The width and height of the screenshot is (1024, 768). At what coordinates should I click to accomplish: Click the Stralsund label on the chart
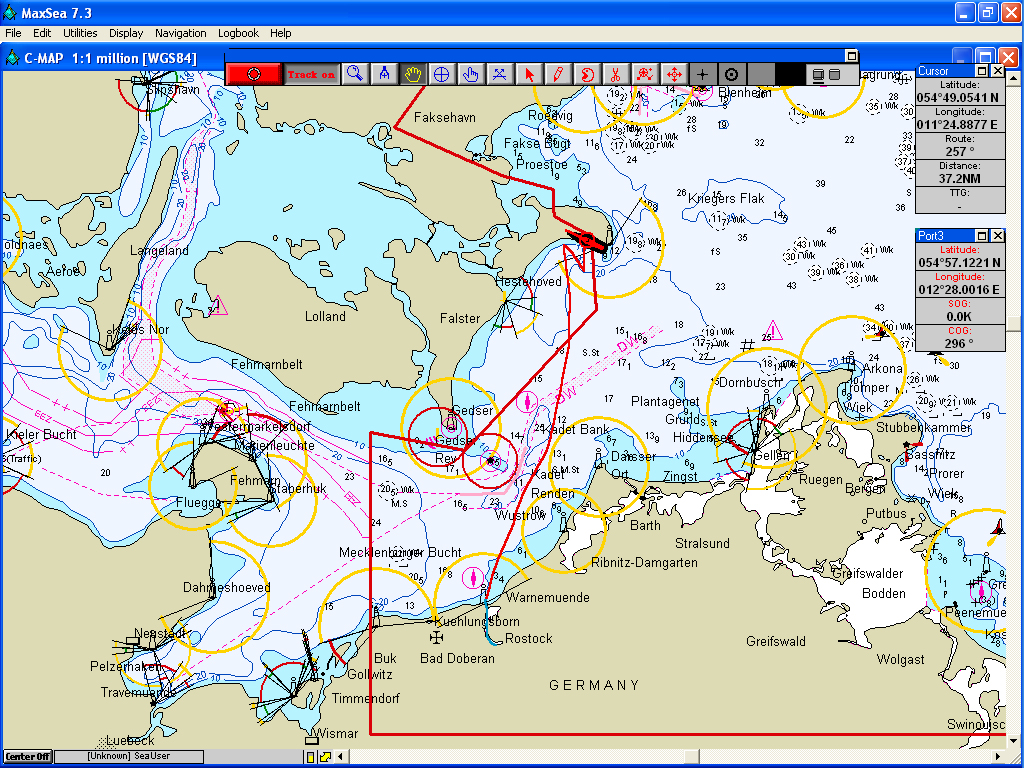[702, 543]
